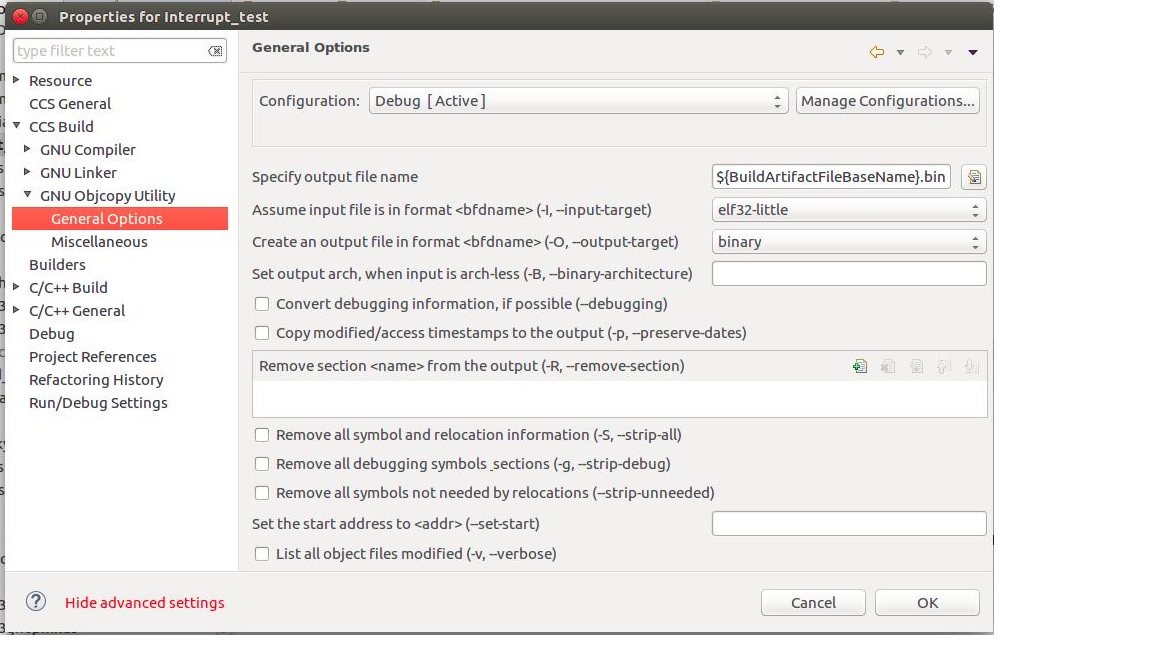Click the set start address input field
Image resolution: width=1152 pixels, height=648 pixels.
848,524
